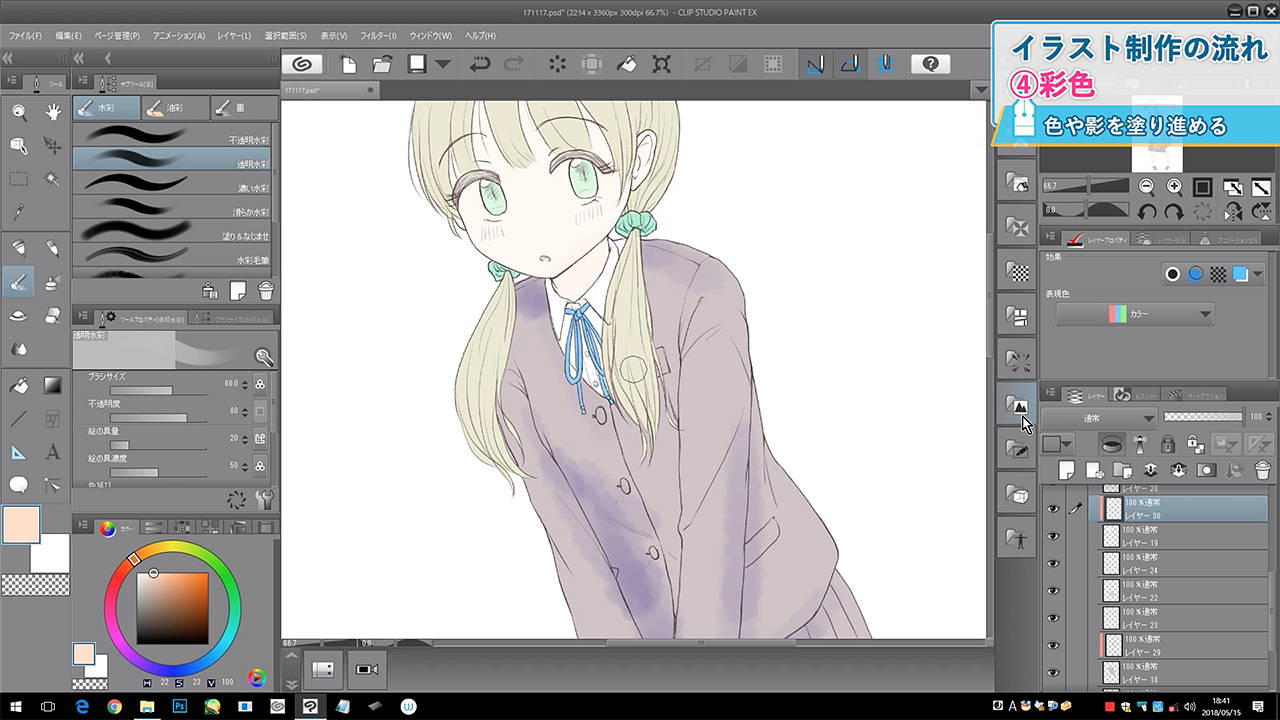
Task: Toggle Snap to ruler in command bar
Action: (816, 64)
